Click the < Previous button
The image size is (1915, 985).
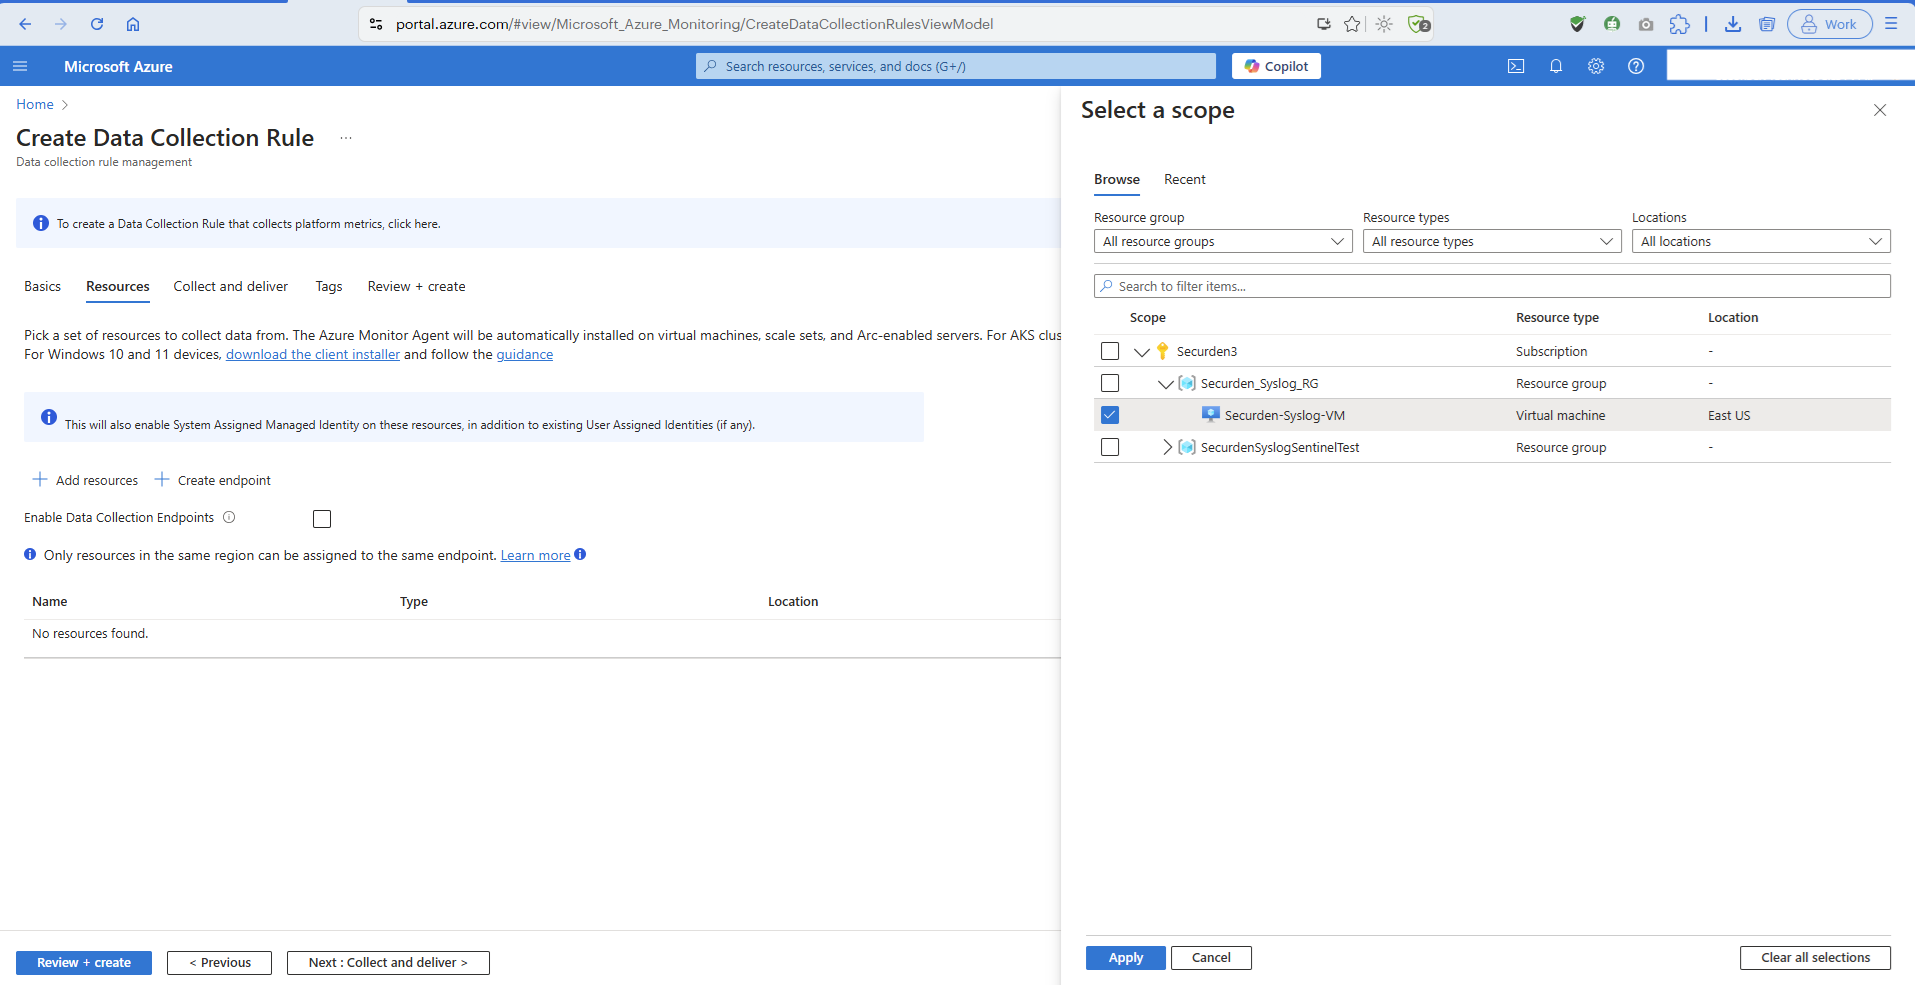click(219, 962)
